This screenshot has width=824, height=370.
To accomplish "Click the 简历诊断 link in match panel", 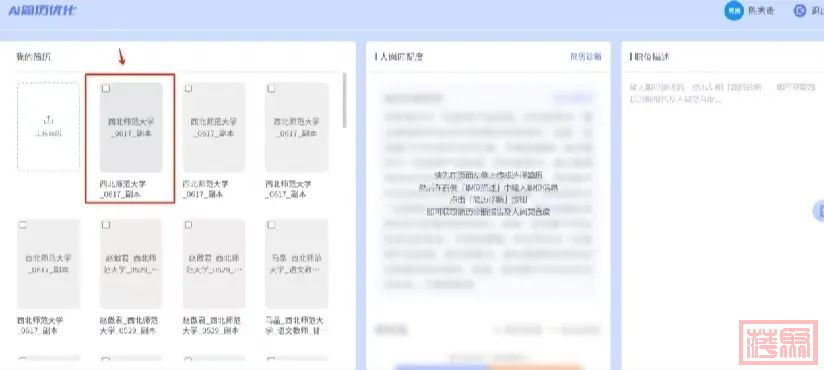I will (586, 57).
